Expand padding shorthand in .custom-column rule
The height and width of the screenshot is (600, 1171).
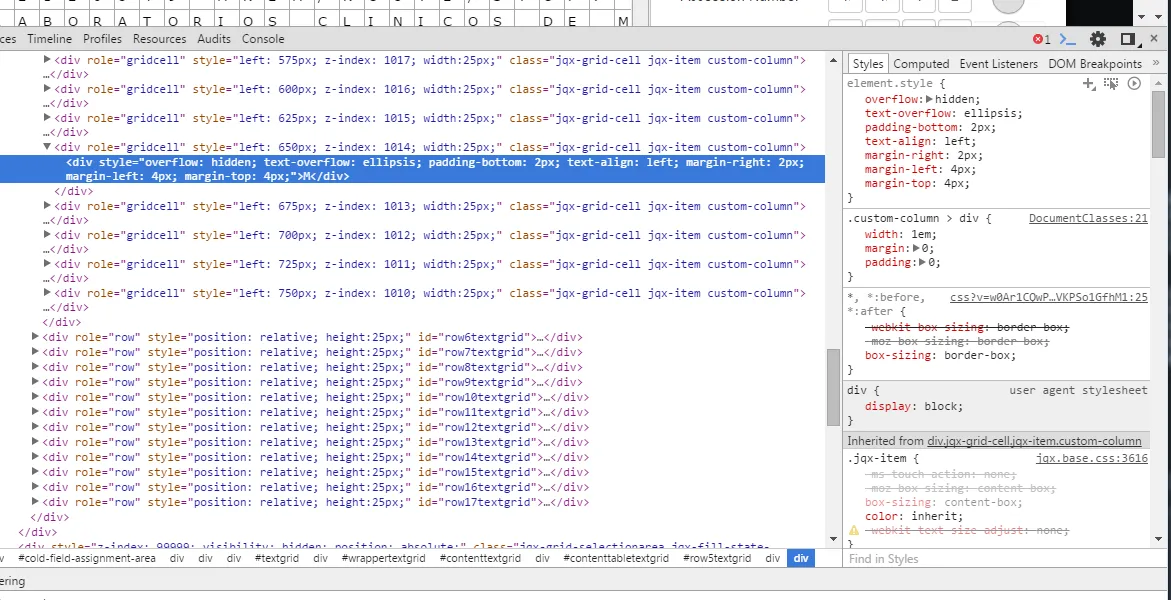tap(923, 262)
